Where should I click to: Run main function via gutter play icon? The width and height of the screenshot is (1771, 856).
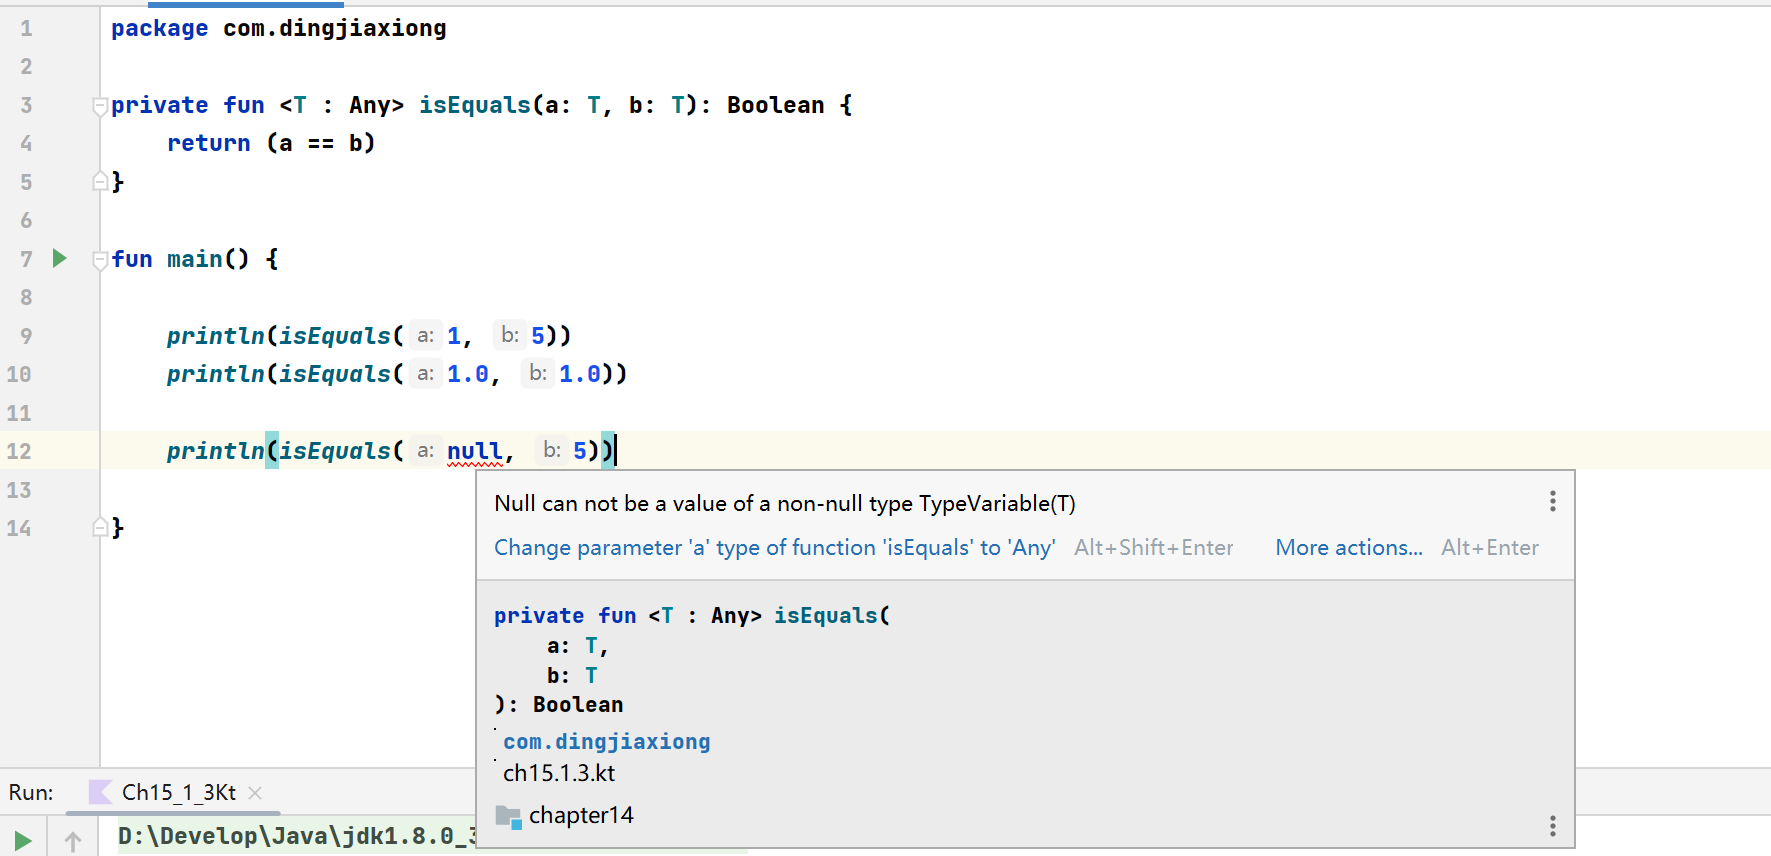point(59,258)
